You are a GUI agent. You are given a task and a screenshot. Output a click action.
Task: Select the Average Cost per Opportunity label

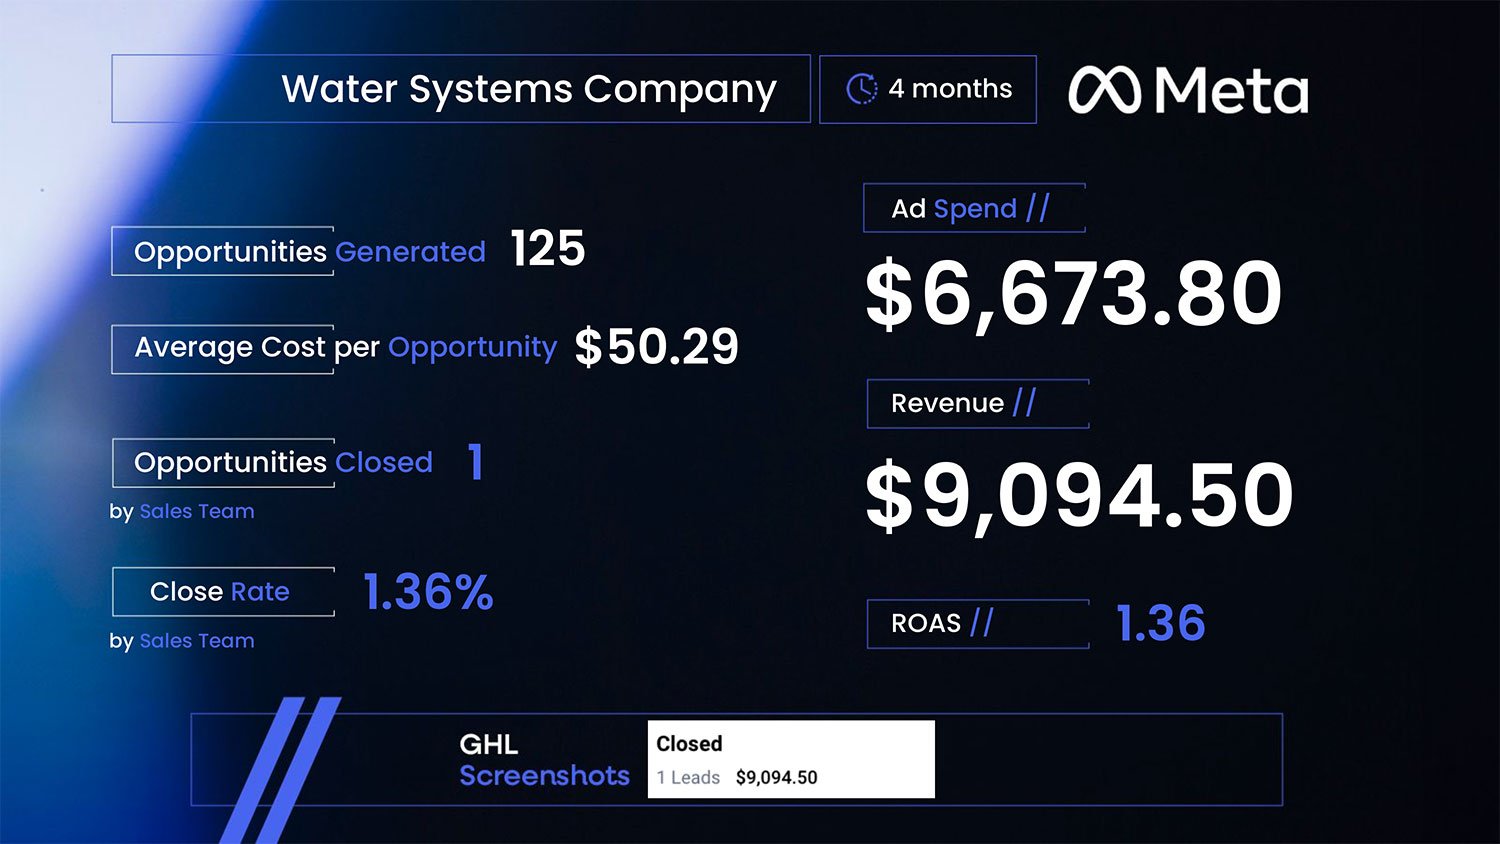point(345,347)
